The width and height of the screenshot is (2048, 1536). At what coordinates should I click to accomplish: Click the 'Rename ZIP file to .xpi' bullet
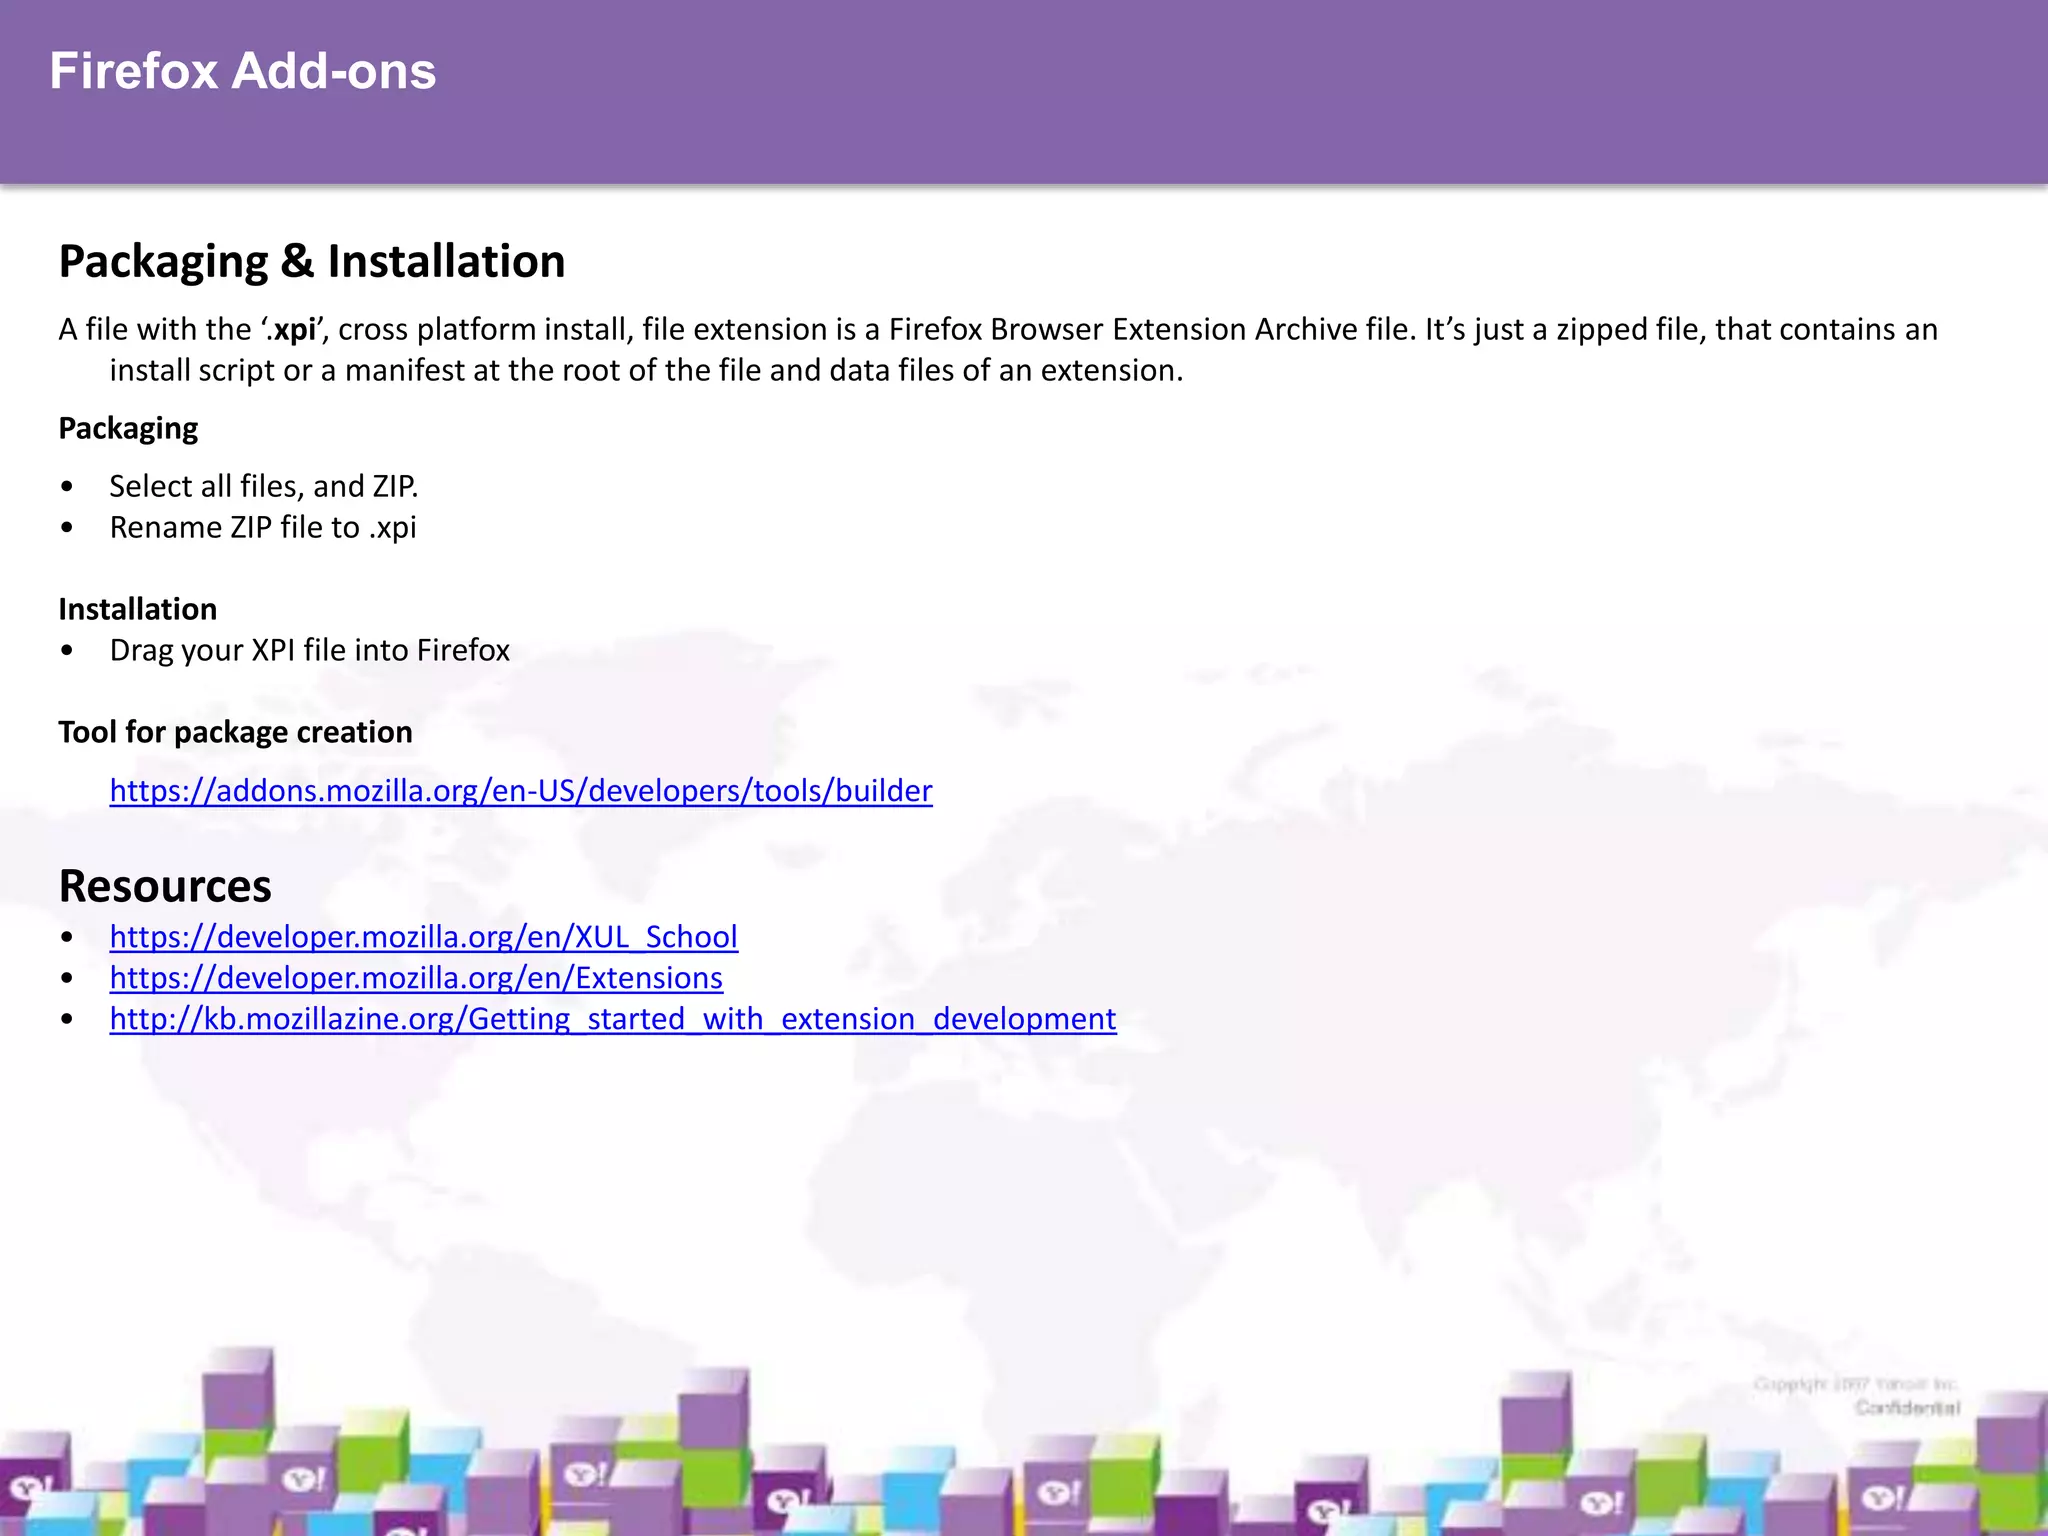click(263, 527)
